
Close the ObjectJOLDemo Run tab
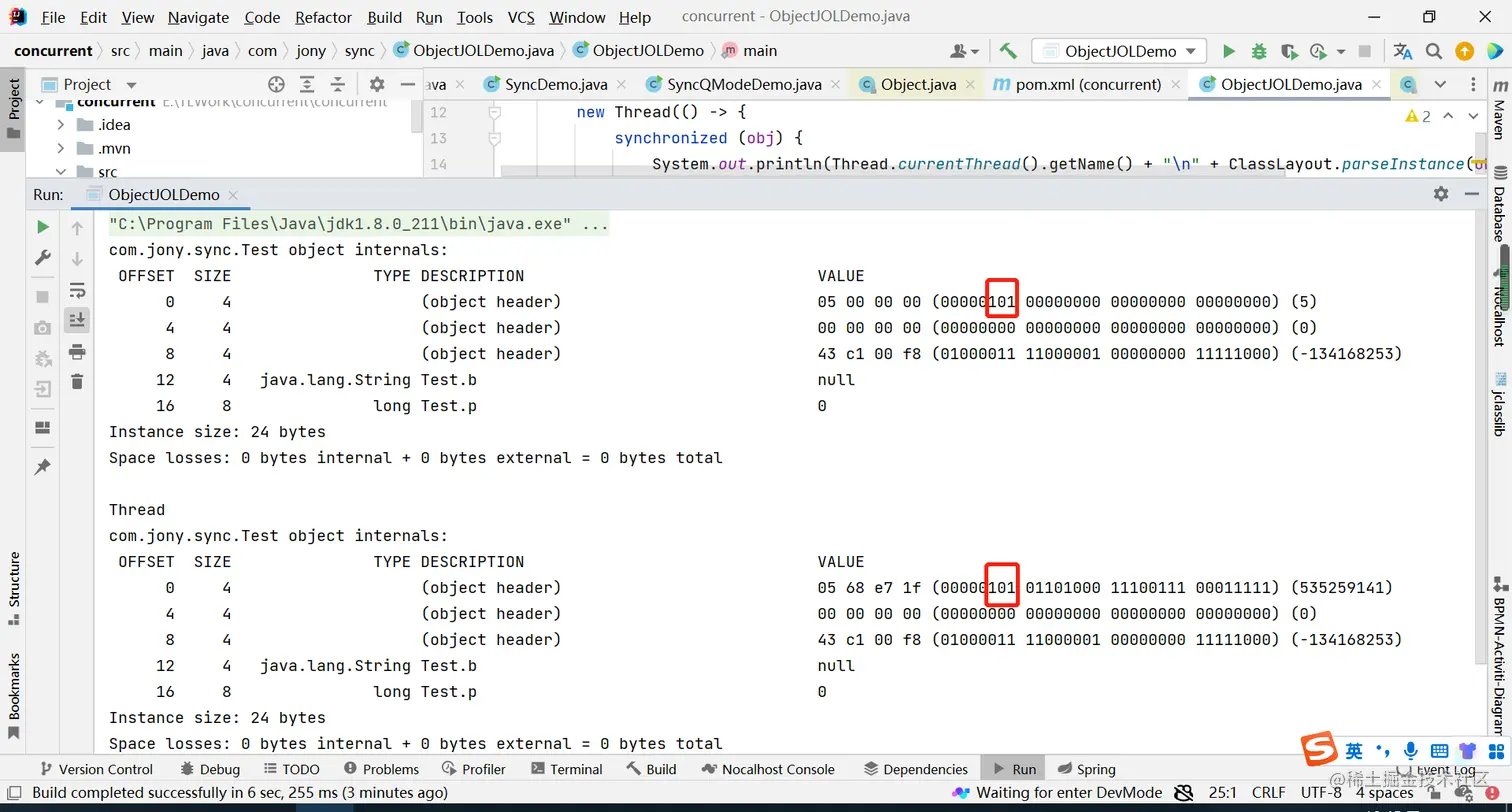click(232, 195)
